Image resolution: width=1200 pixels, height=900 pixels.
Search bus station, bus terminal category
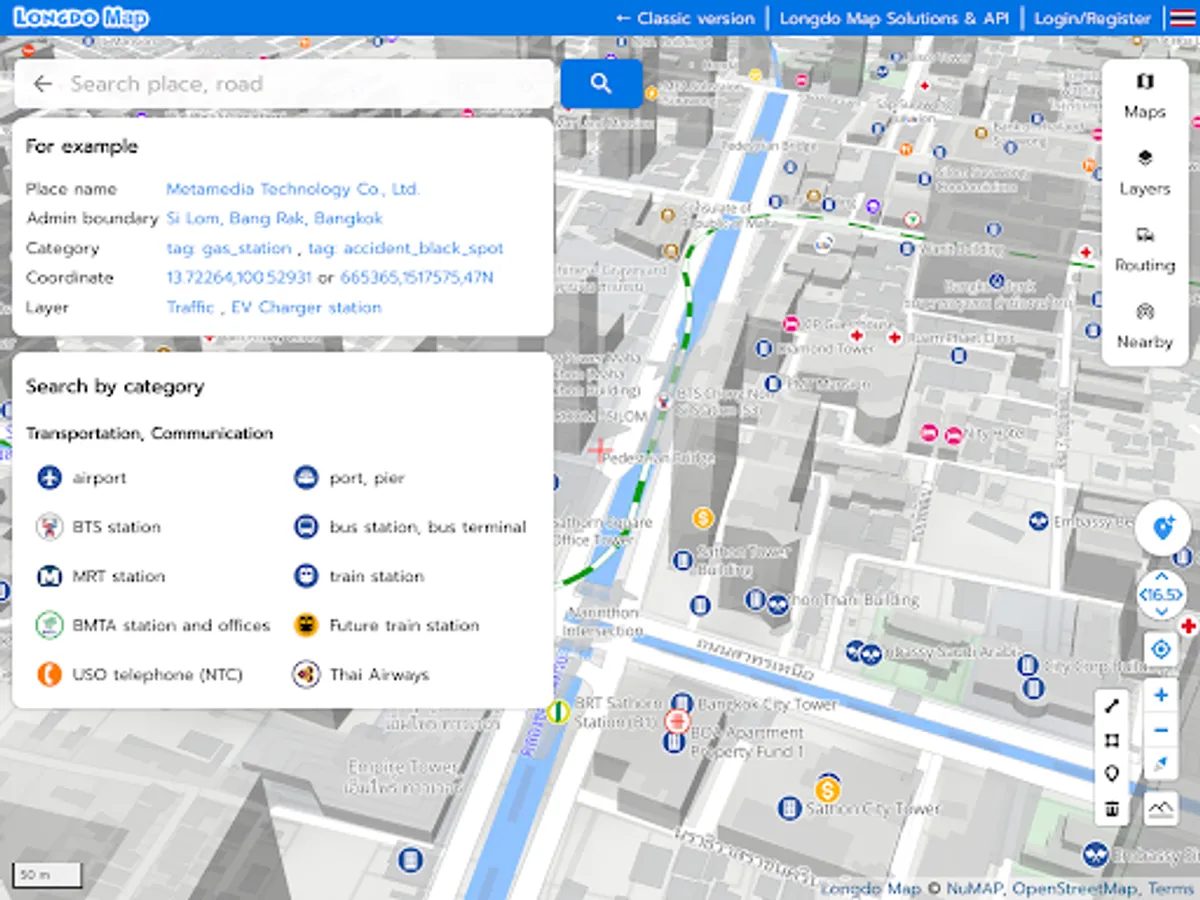point(410,527)
